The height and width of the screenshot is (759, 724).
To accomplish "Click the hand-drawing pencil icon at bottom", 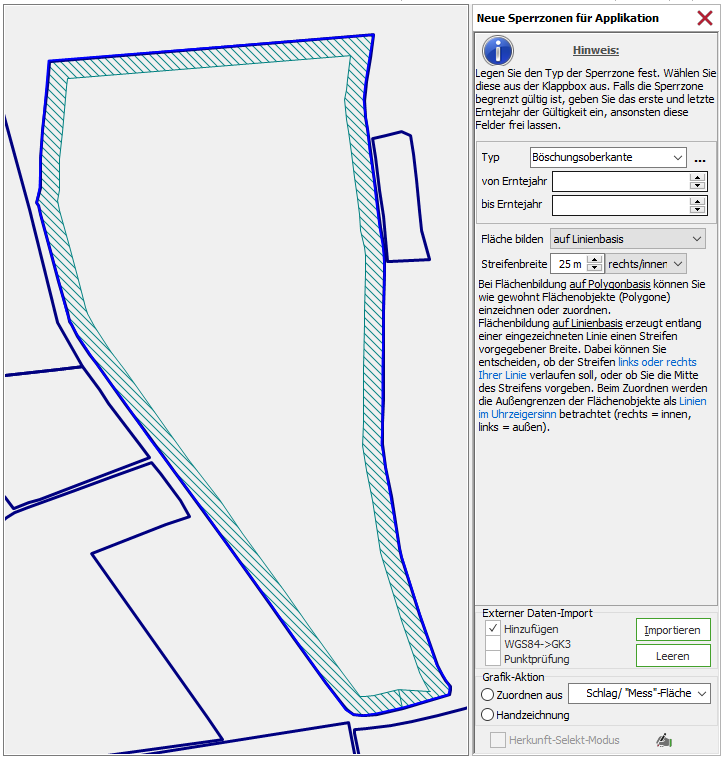I will 662,740.
